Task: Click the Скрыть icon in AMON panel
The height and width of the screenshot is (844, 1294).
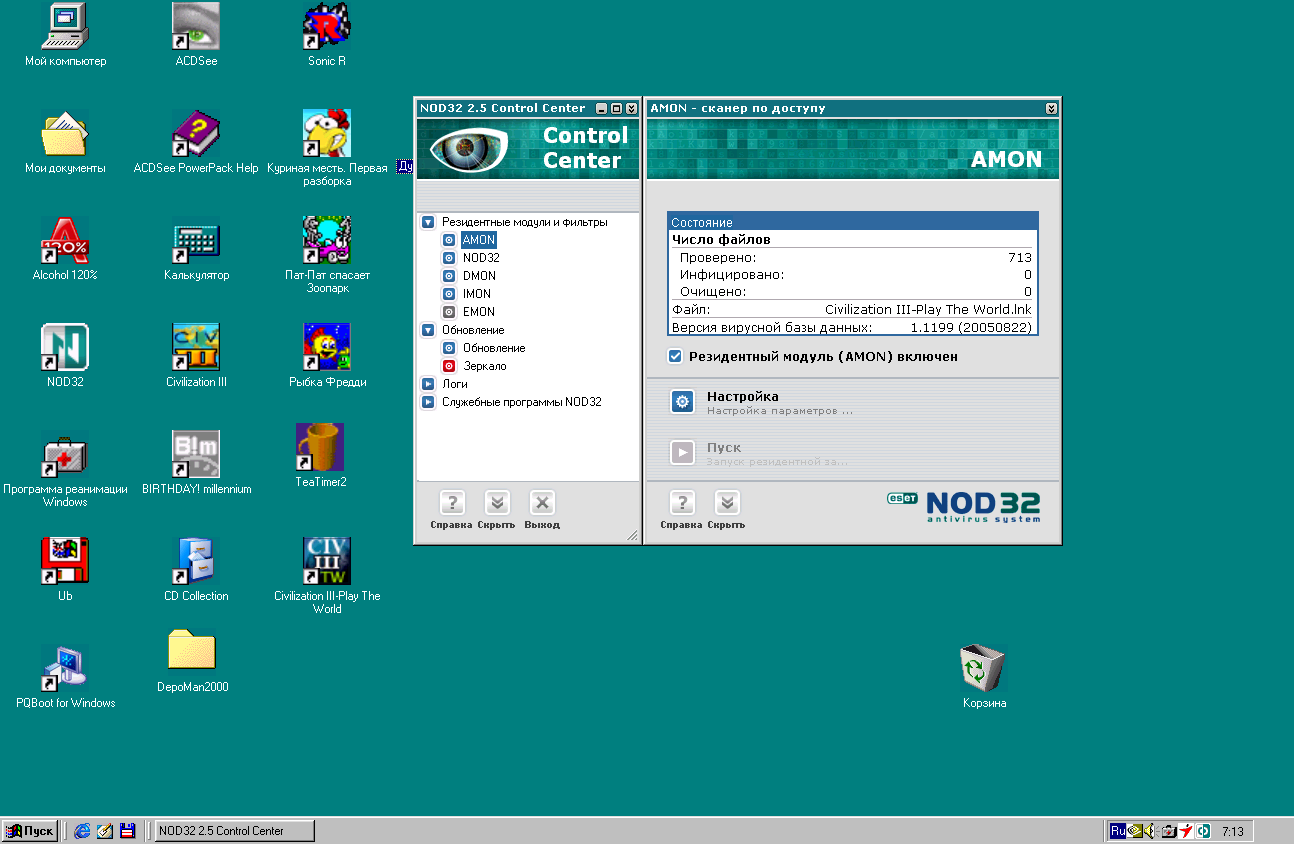Action: tap(727, 503)
